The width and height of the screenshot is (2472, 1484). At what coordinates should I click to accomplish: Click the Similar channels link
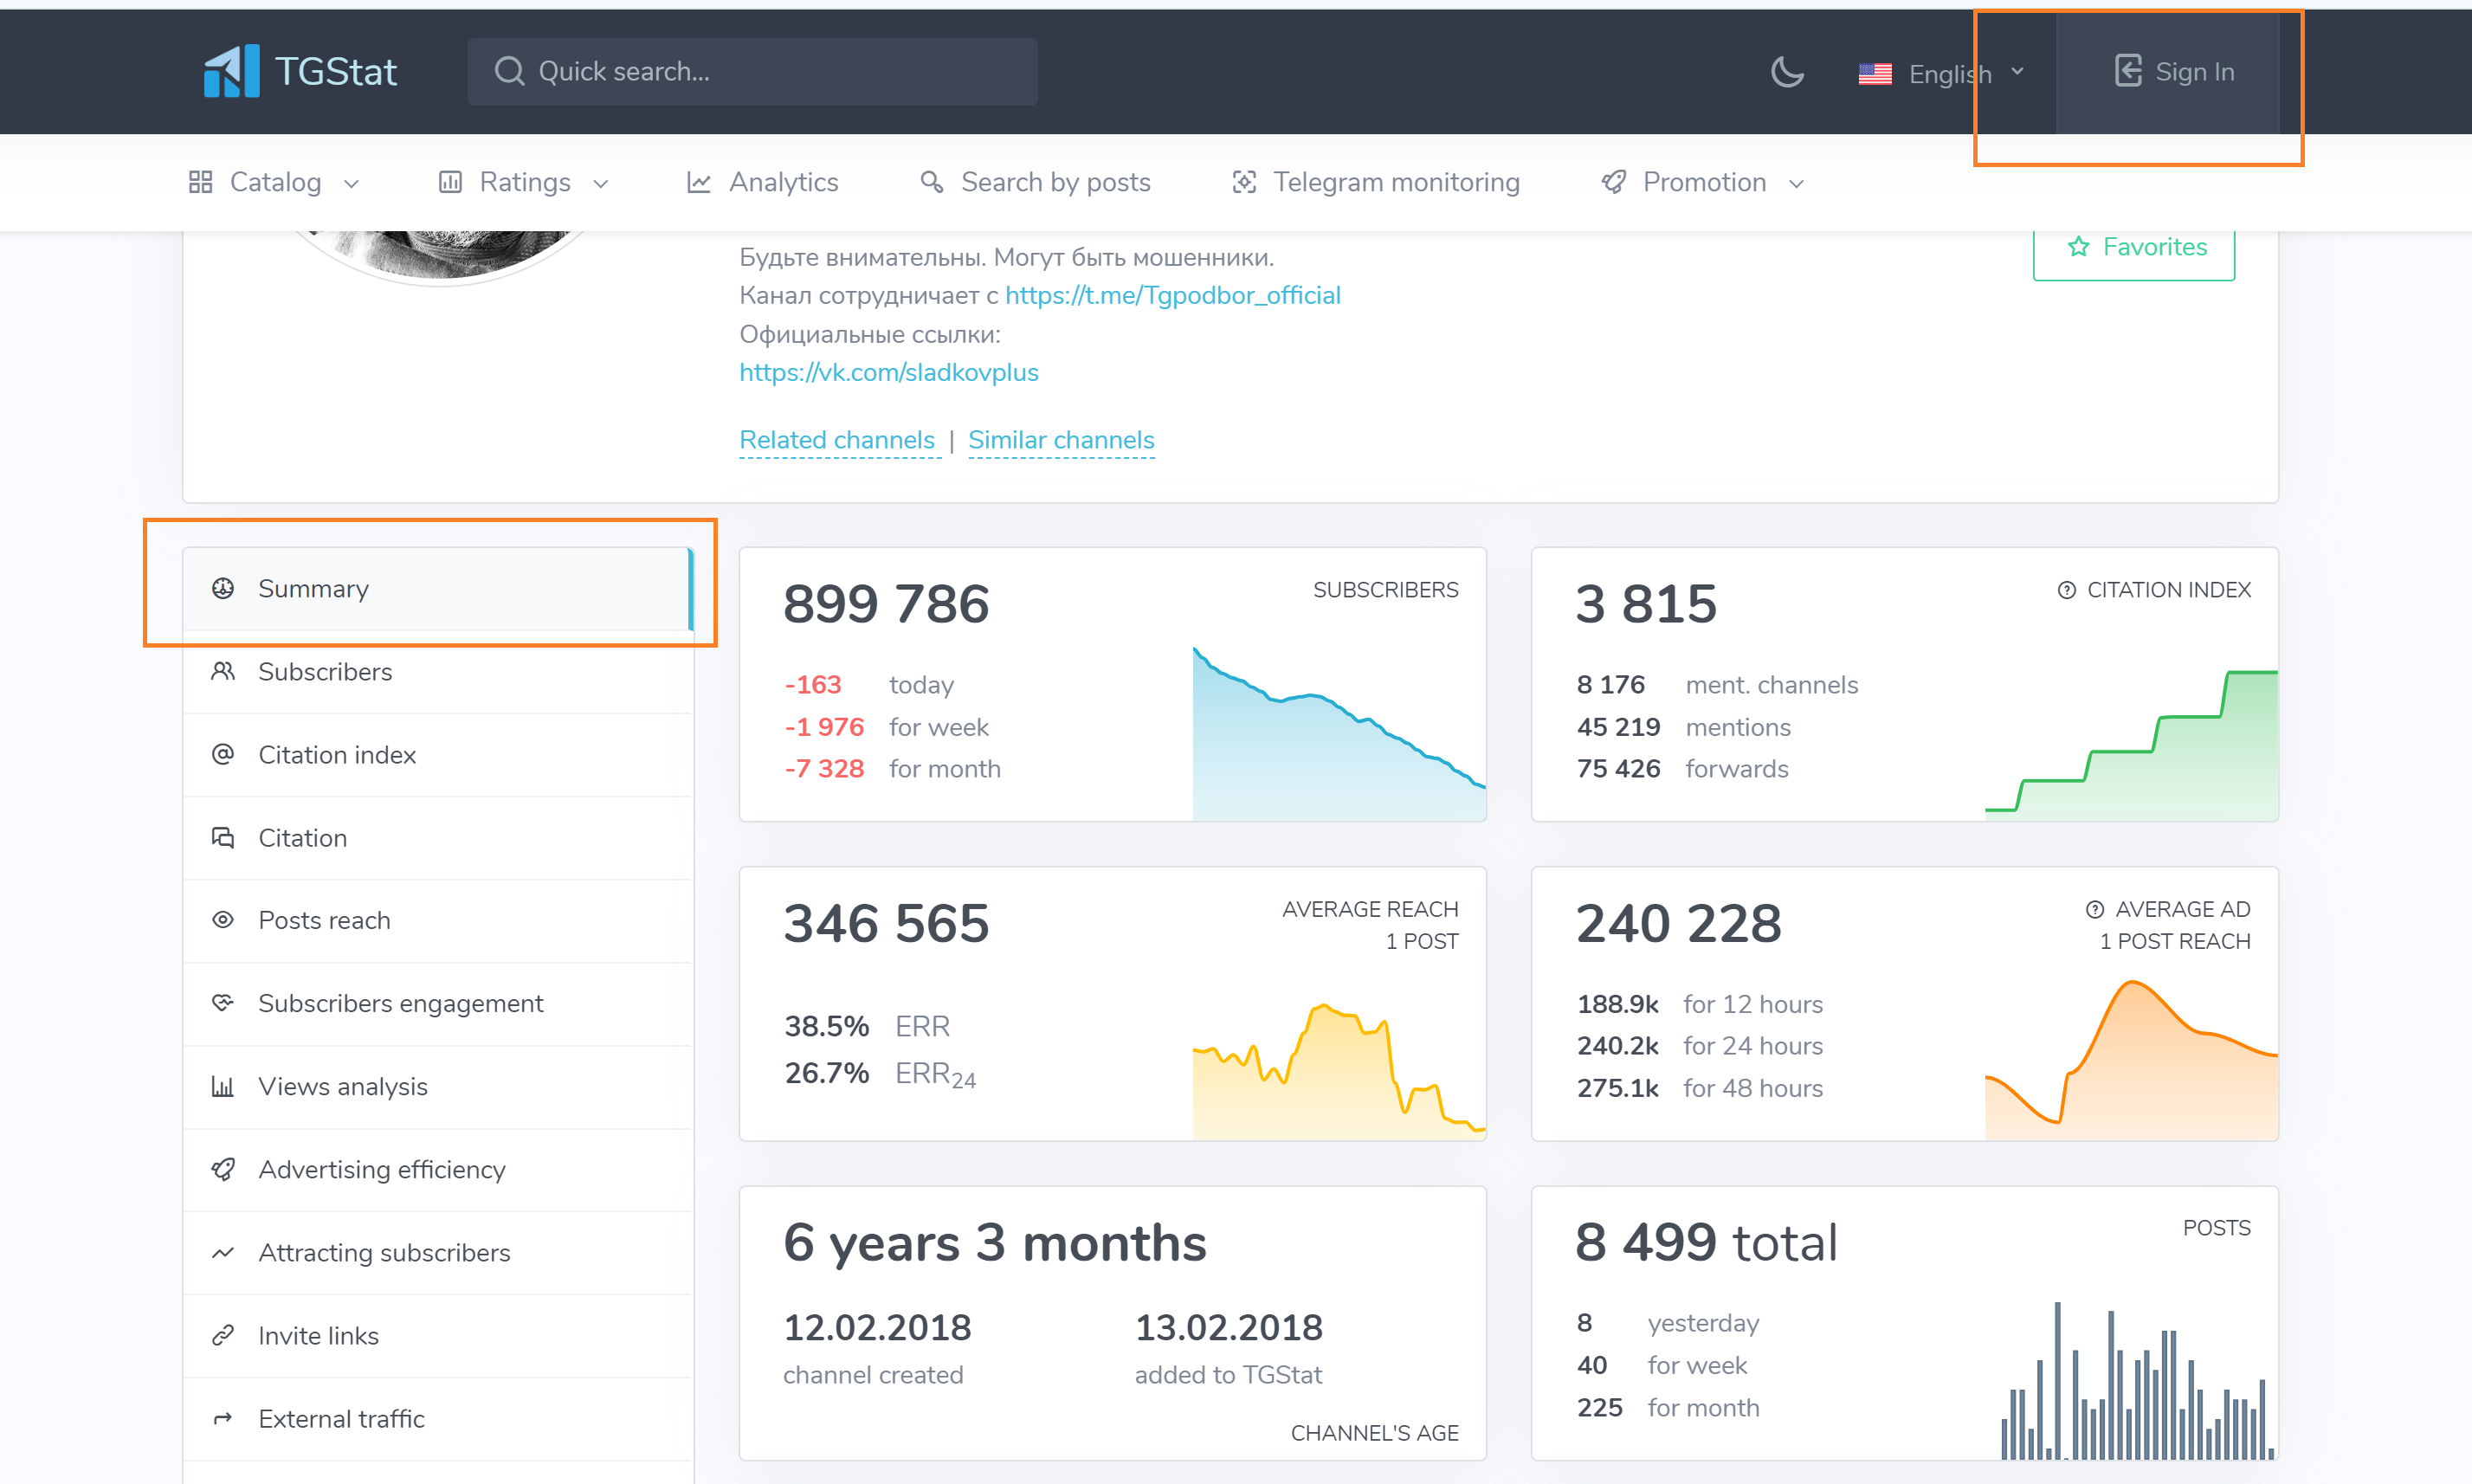click(x=1061, y=440)
